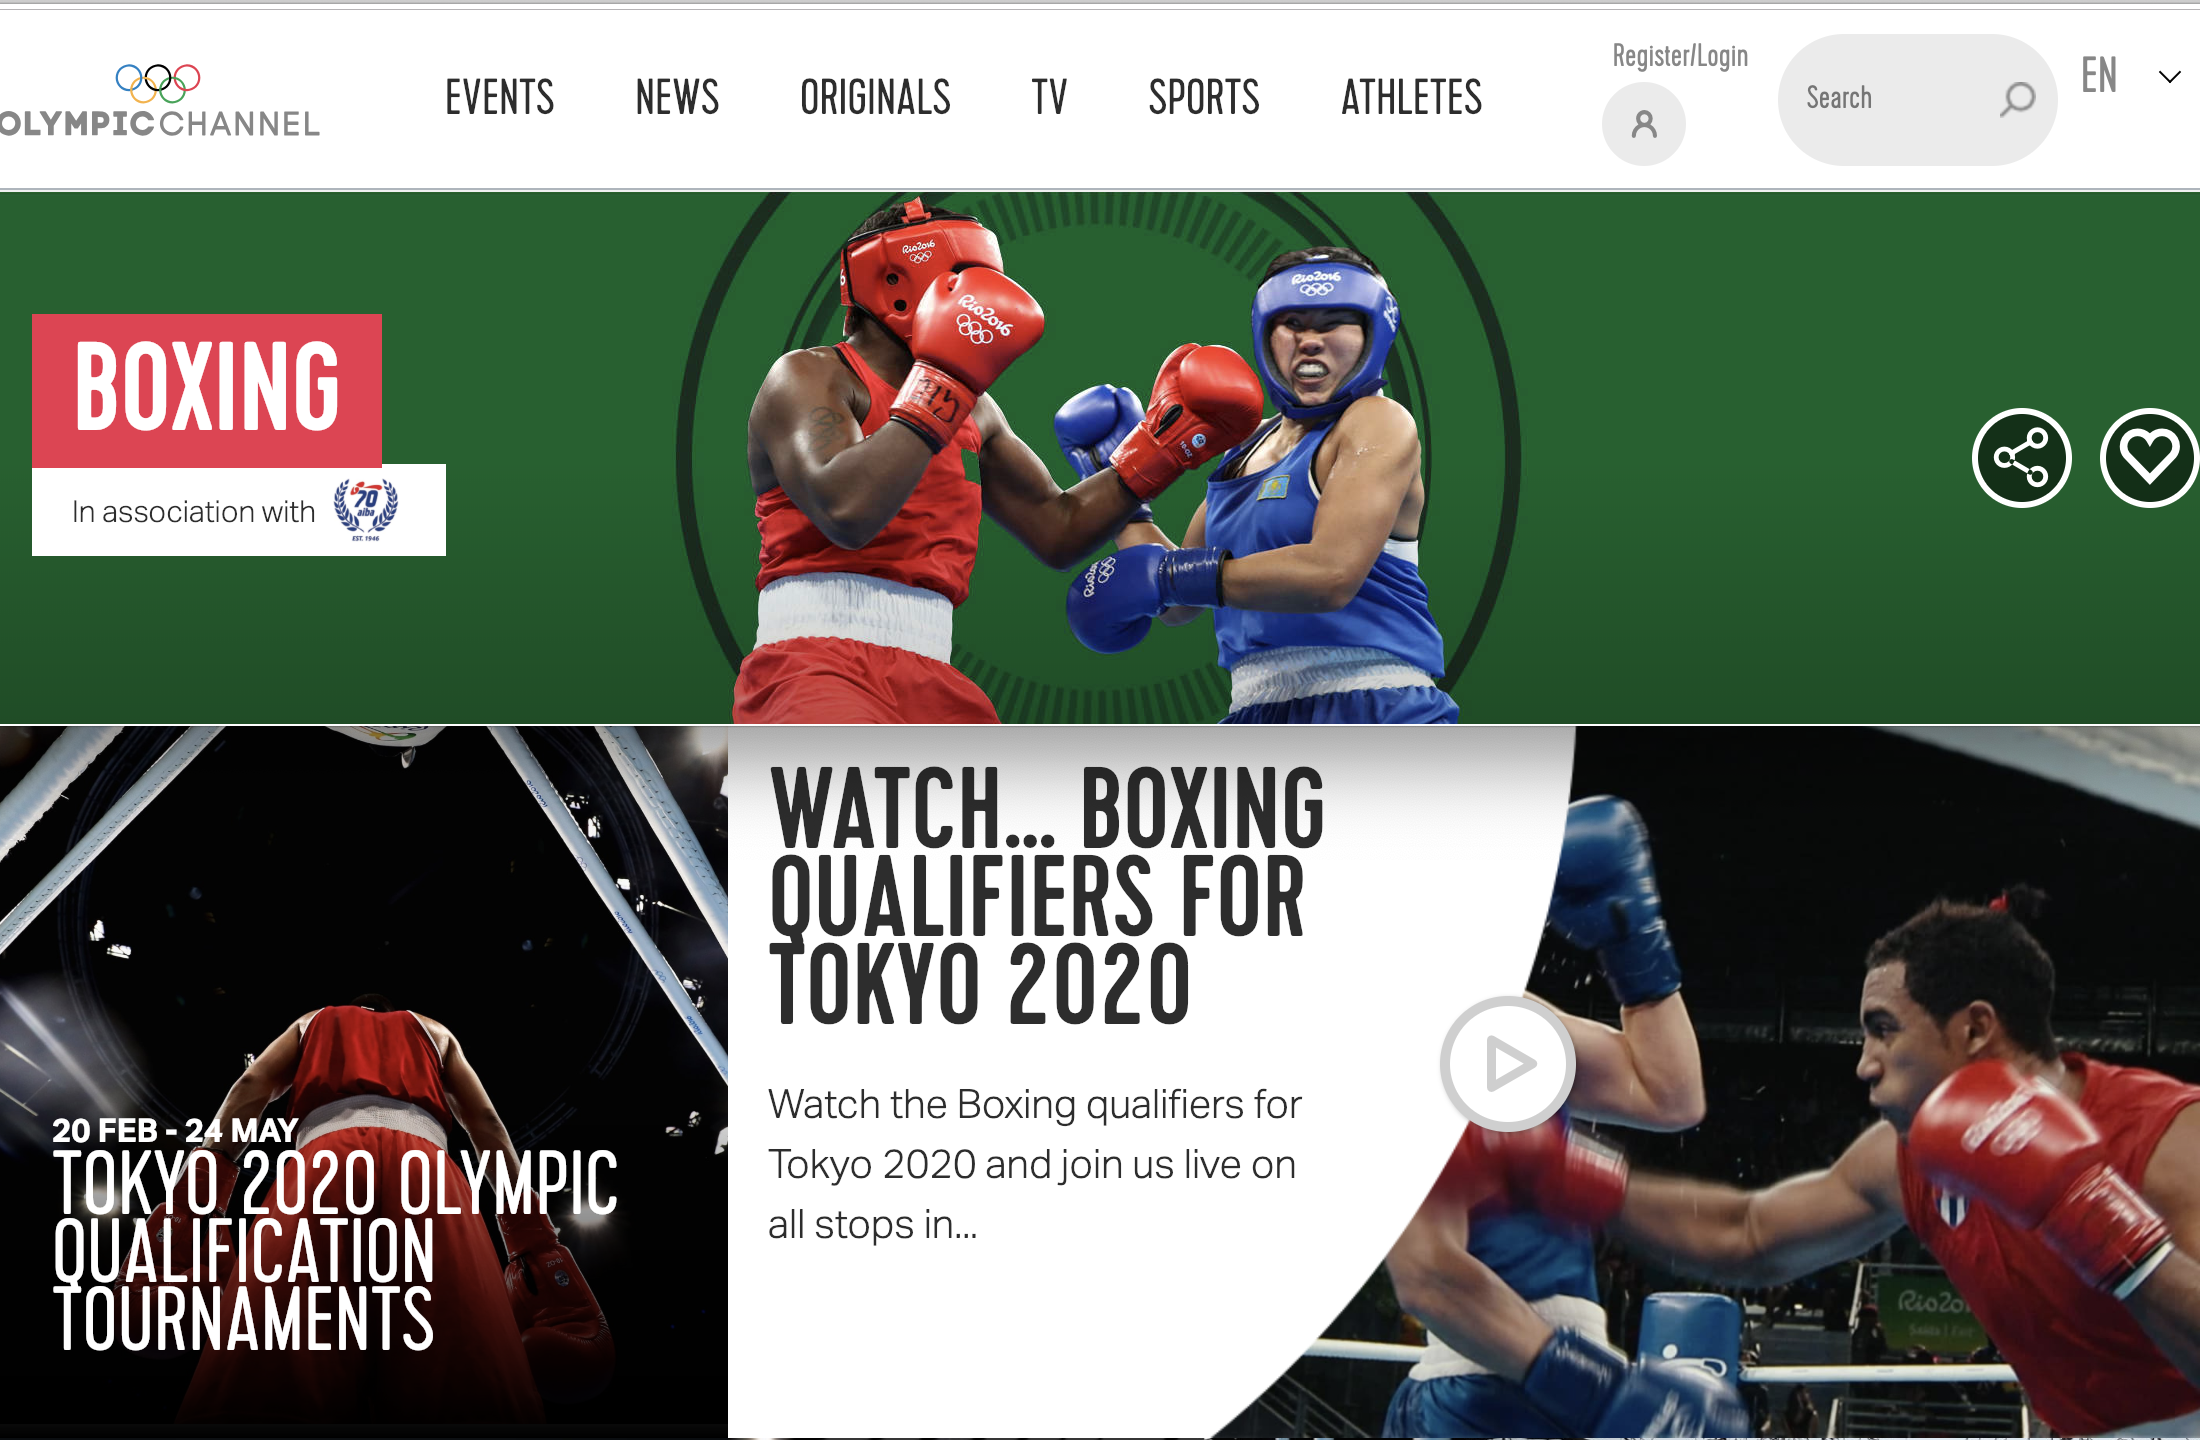Open the EN language selector

point(2099,76)
